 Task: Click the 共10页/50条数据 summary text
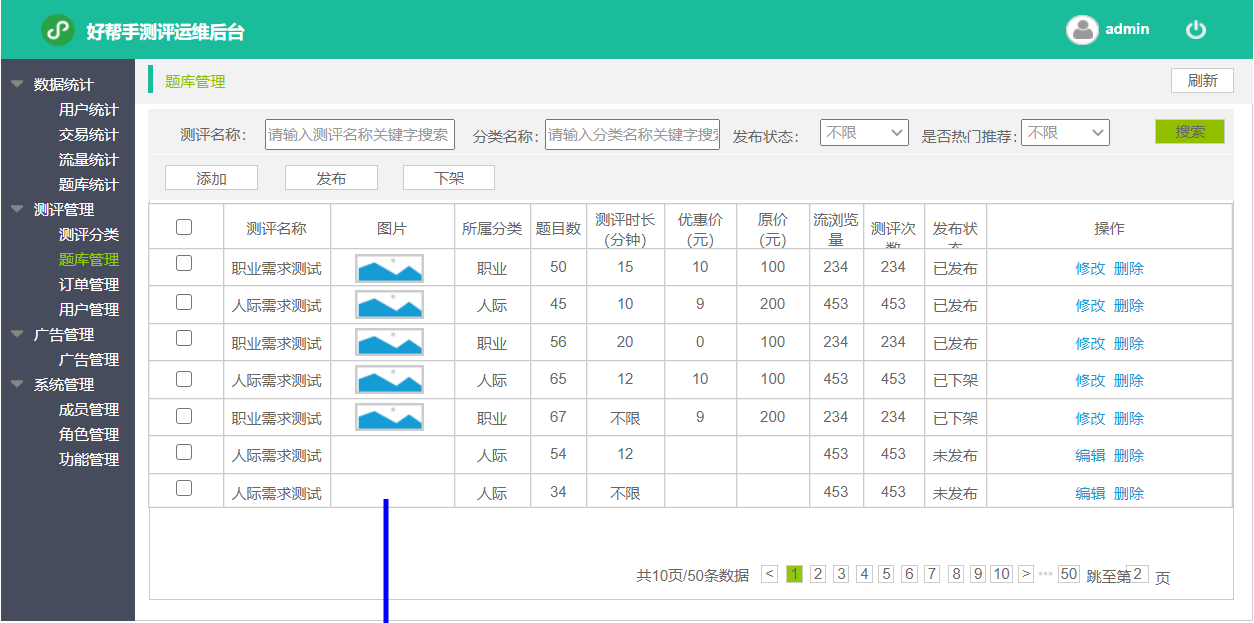point(692,576)
